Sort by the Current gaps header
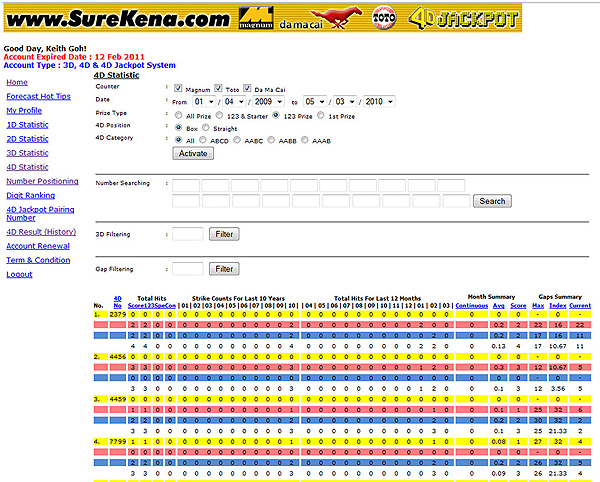Screen dimensions: 600x482 tap(580, 306)
